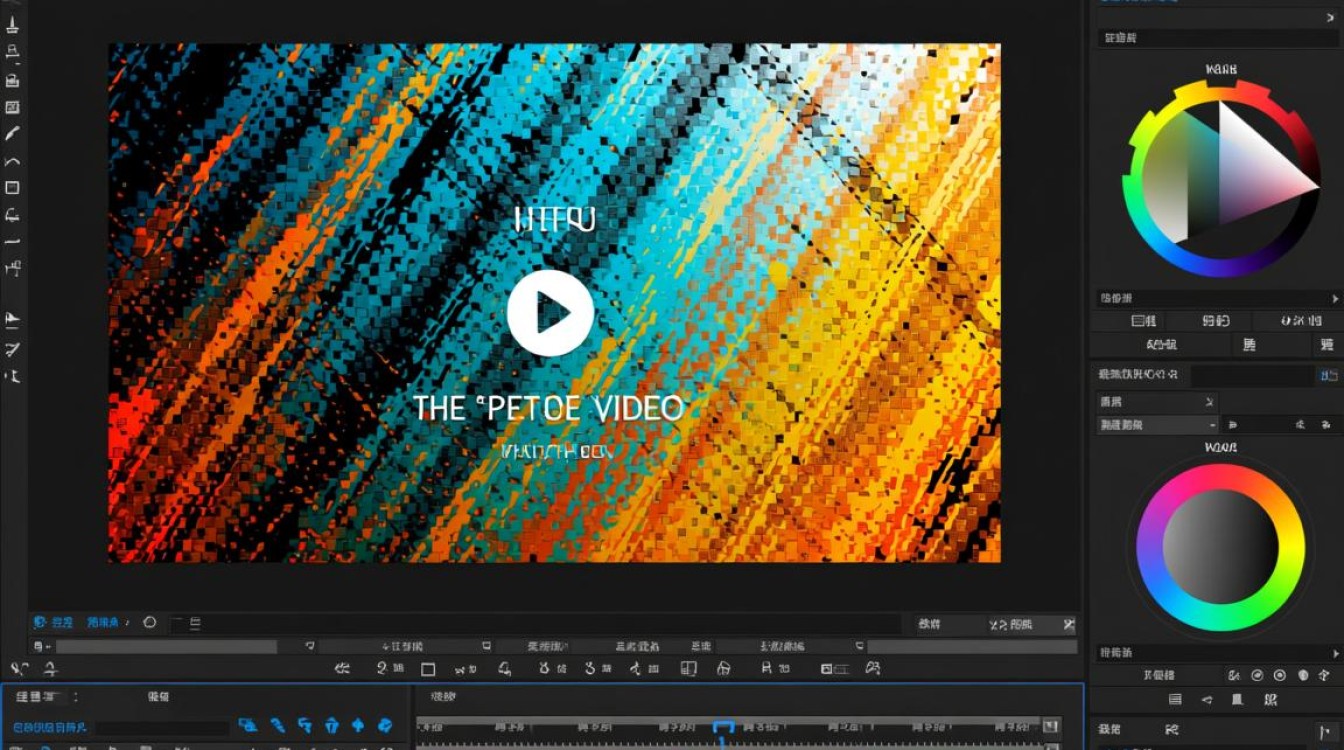1344x750 pixels.
Task: Click the square frame icon in the center toolbar
Action: coord(428,669)
